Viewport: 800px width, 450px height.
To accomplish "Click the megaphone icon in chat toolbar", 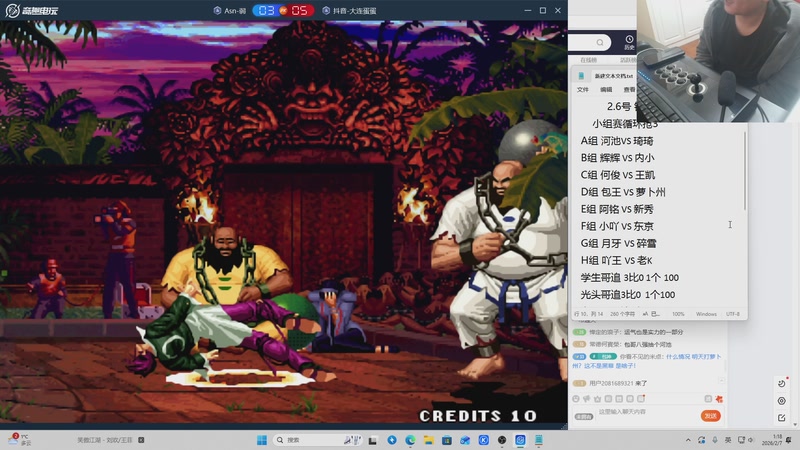I will pos(587,399).
